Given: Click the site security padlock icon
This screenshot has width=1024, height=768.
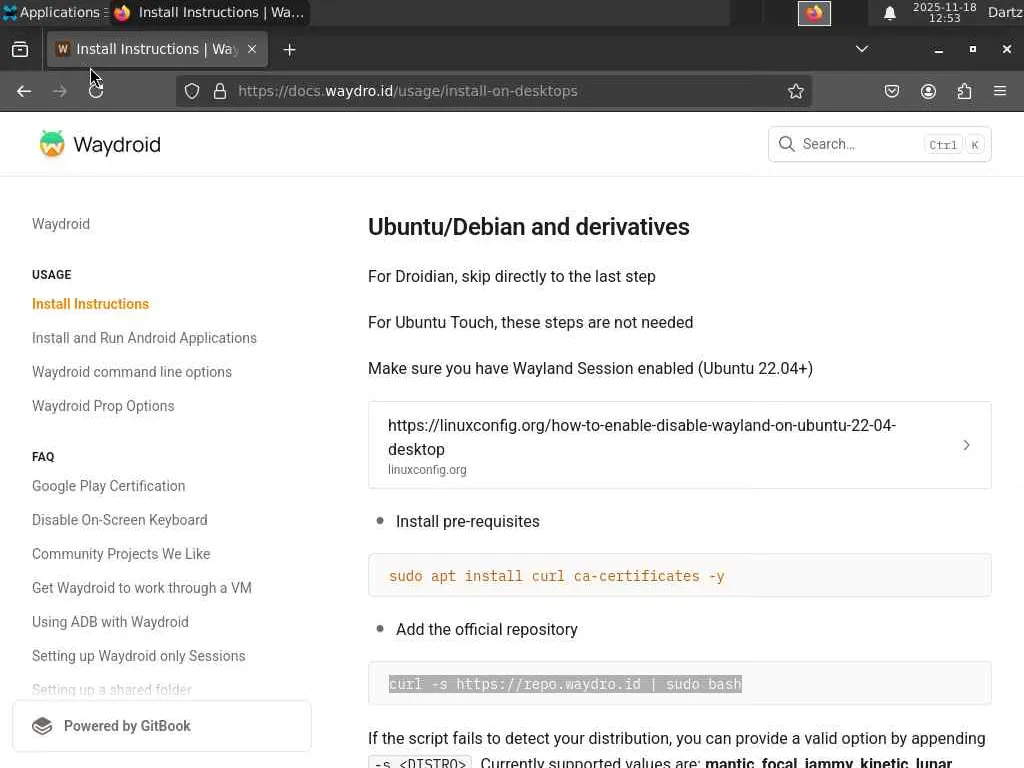Looking at the screenshot, I should coord(220,91).
